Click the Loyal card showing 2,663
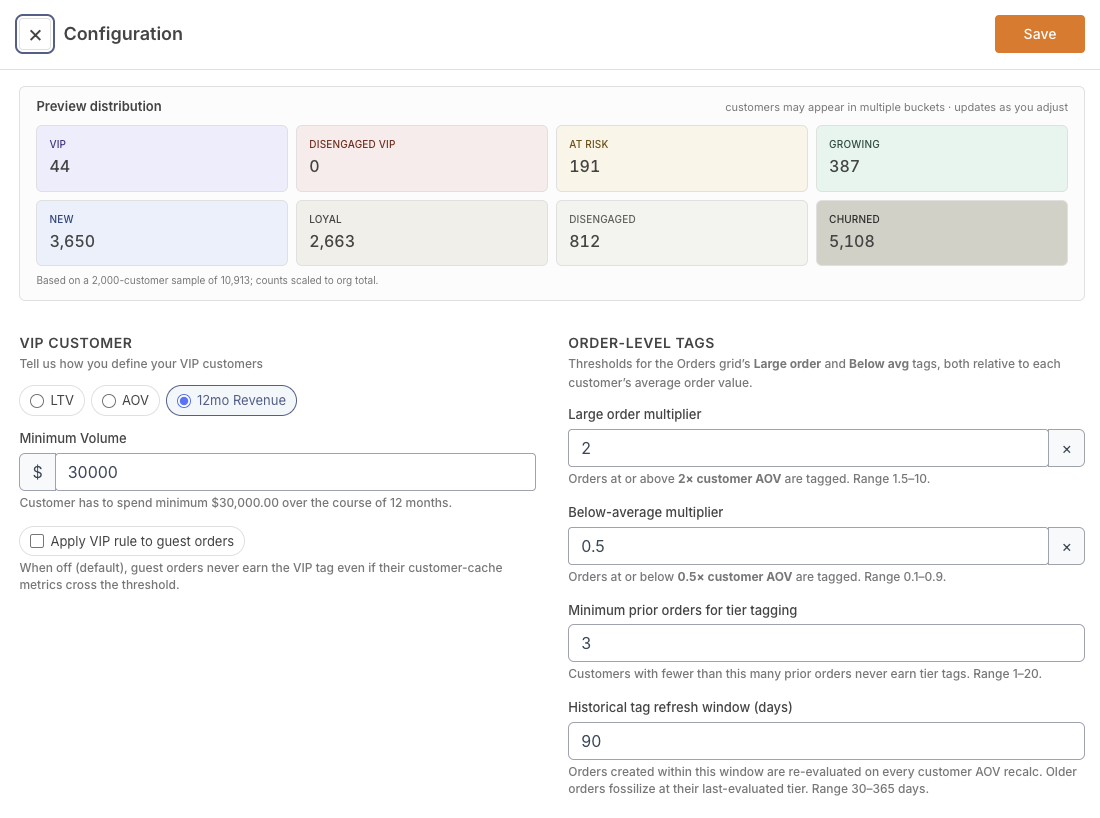This screenshot has width=1100, height=818. click(422, 234)
